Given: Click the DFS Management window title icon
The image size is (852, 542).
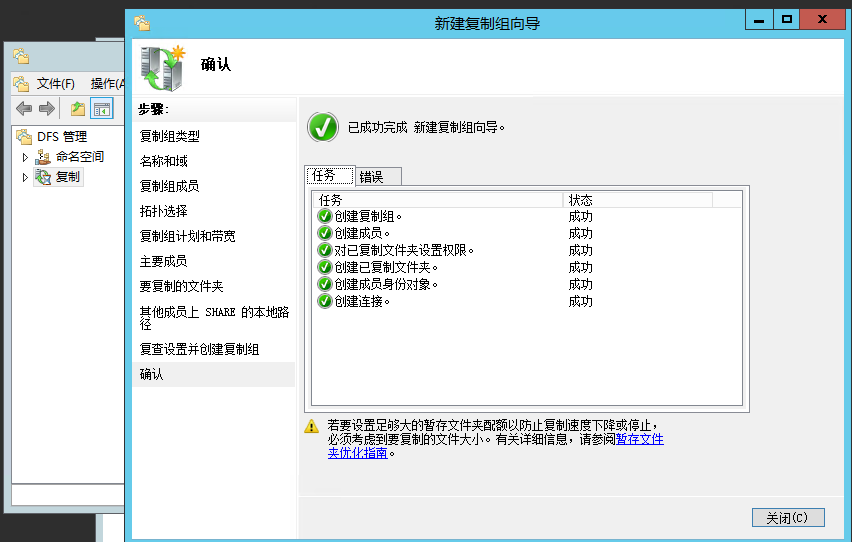Looking at the screenshot, I should (x=21, y=56).
